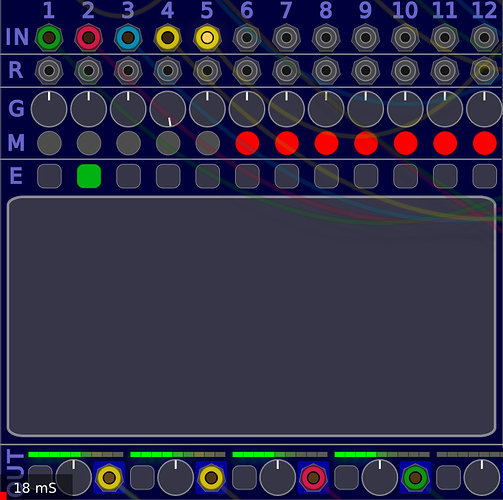The height and width of the screenshot is (500, 503).
Task: Enable the E button on channel 4
Action: [x=168, y=176]
